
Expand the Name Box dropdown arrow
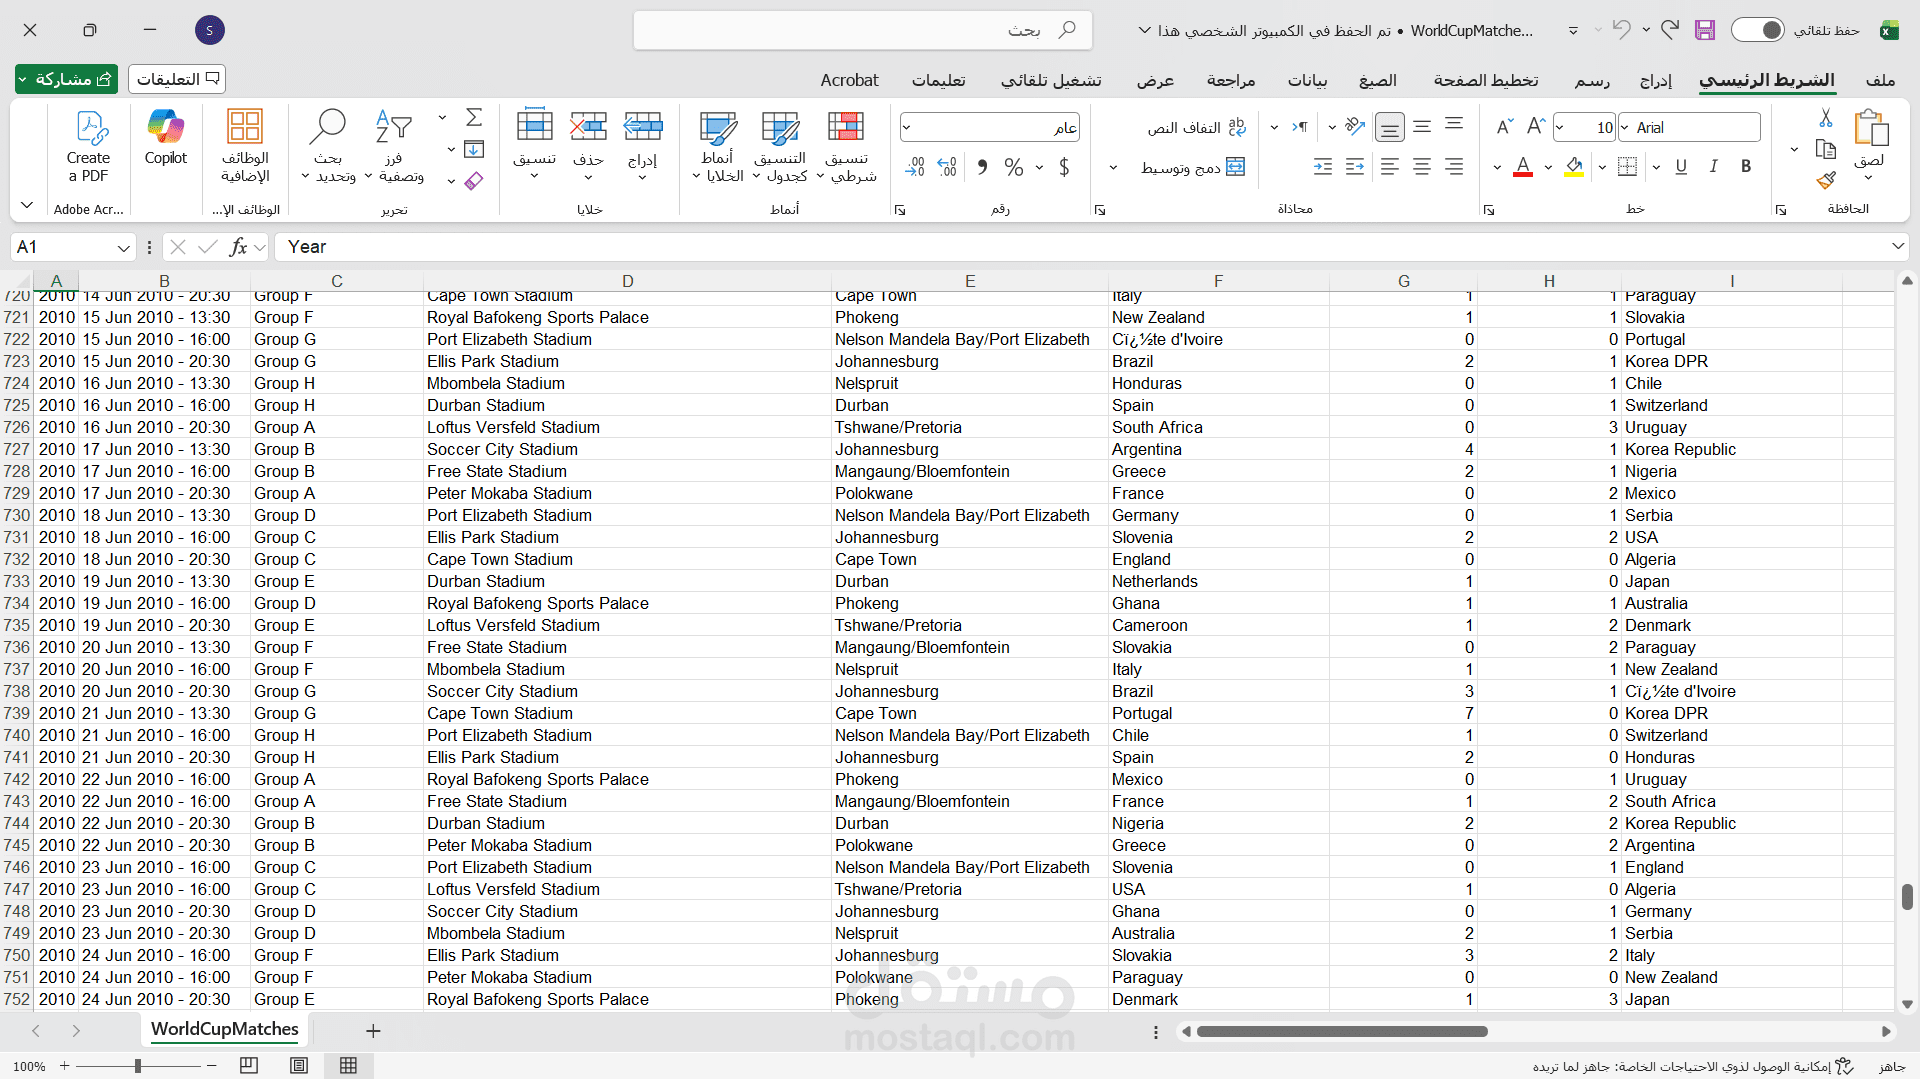click(123, 247)
